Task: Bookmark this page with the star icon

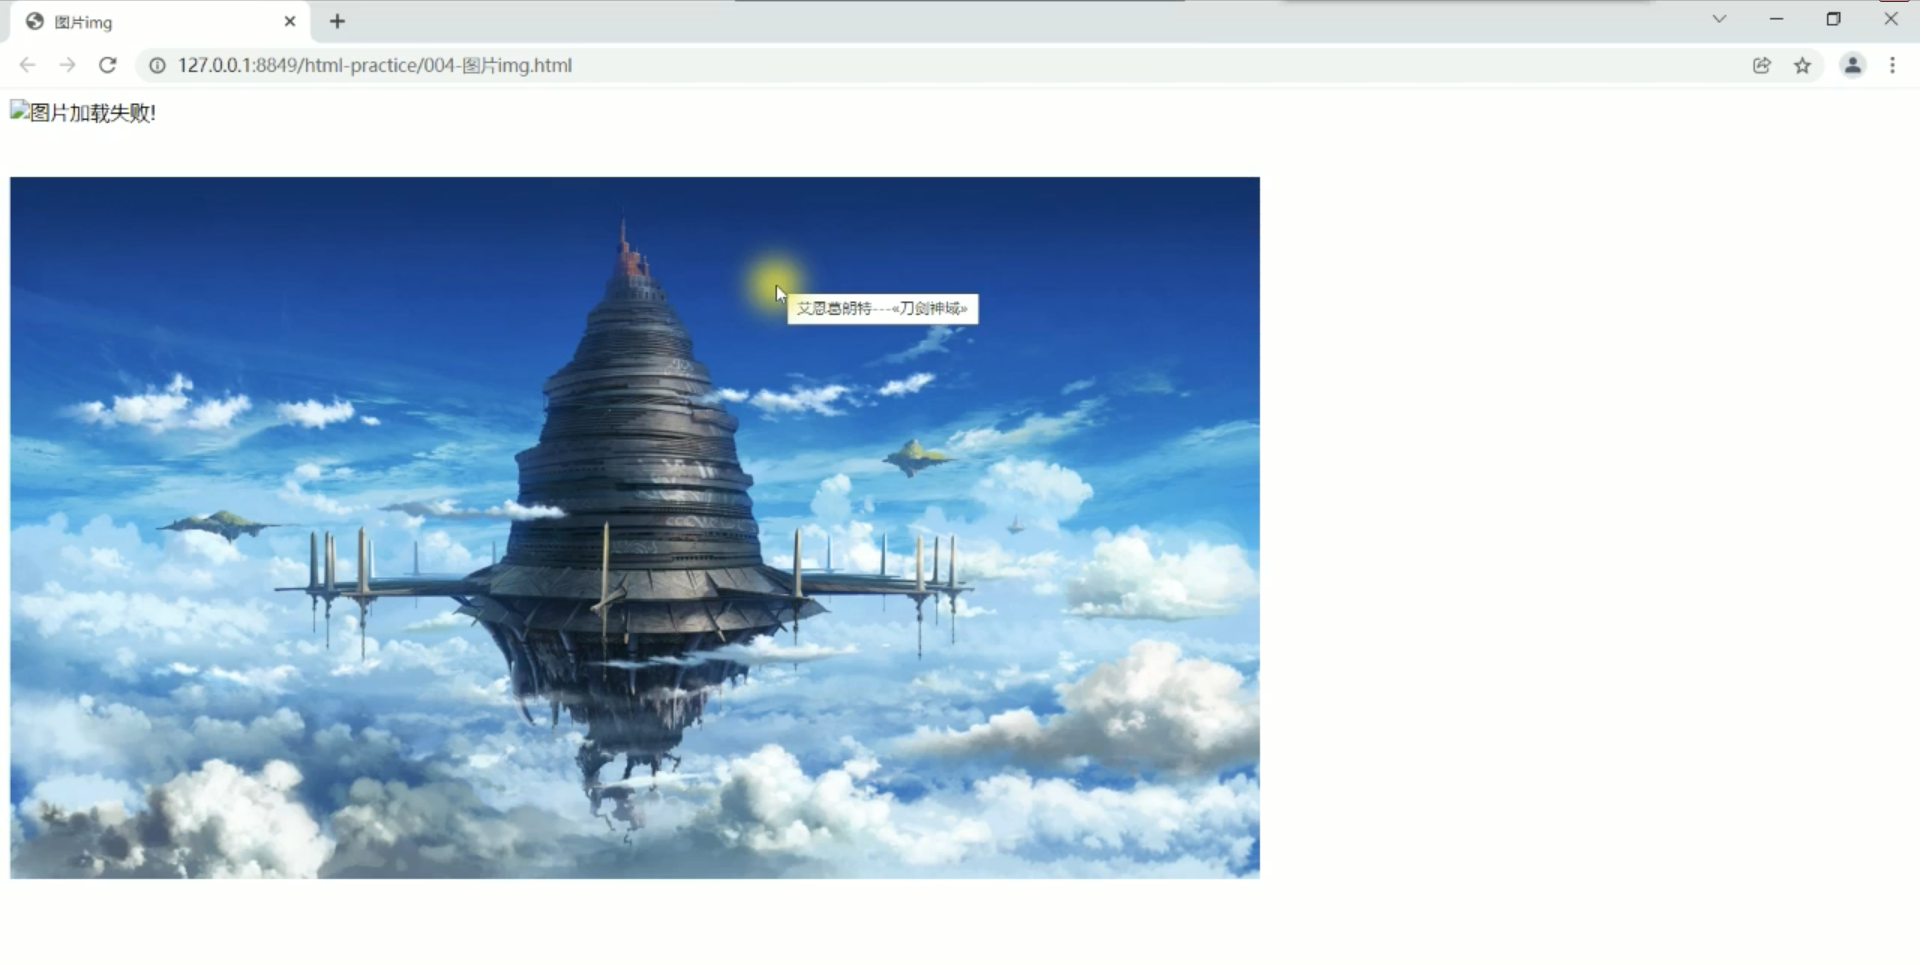Action: pos(1803,65)
